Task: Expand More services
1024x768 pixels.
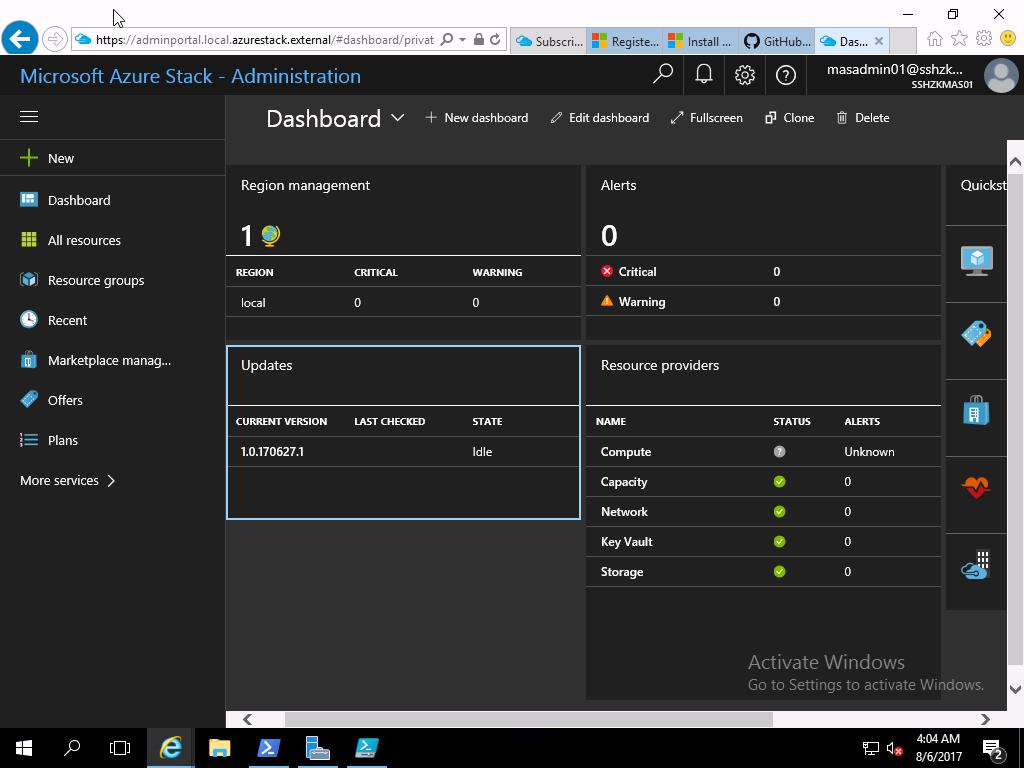Action: (x=68, y=481)
